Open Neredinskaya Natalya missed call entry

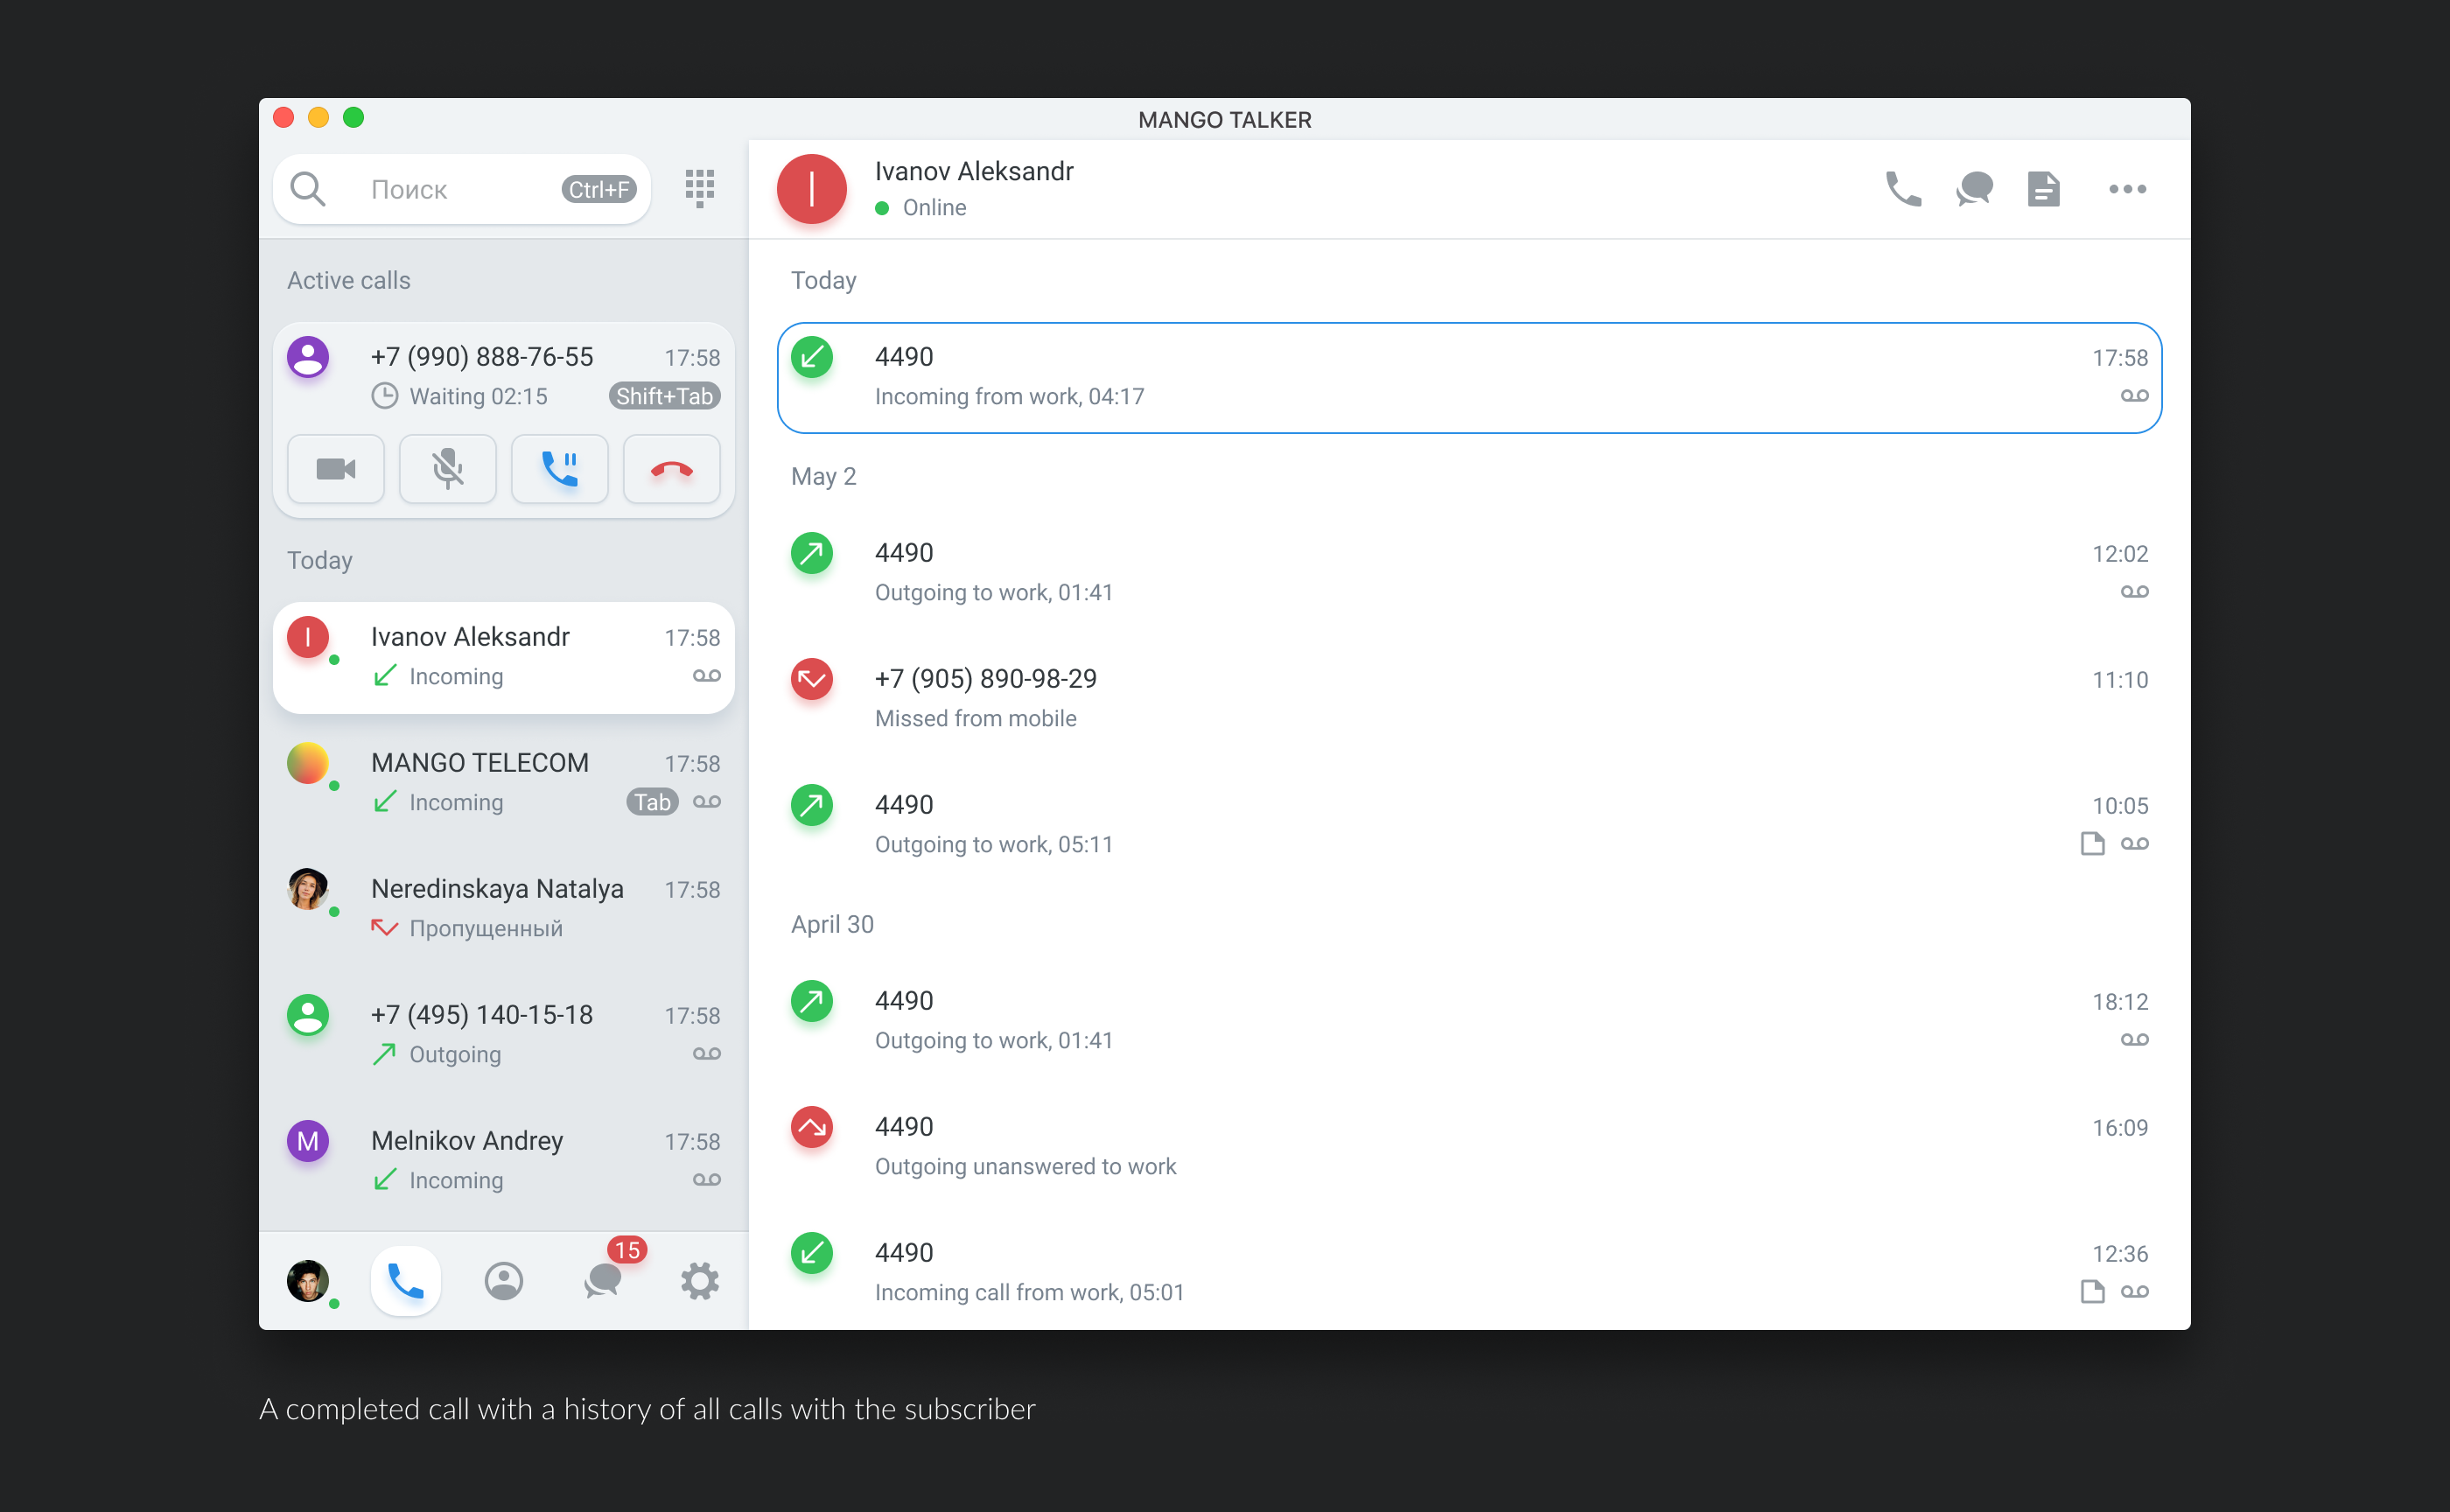(x=504, y=909)
